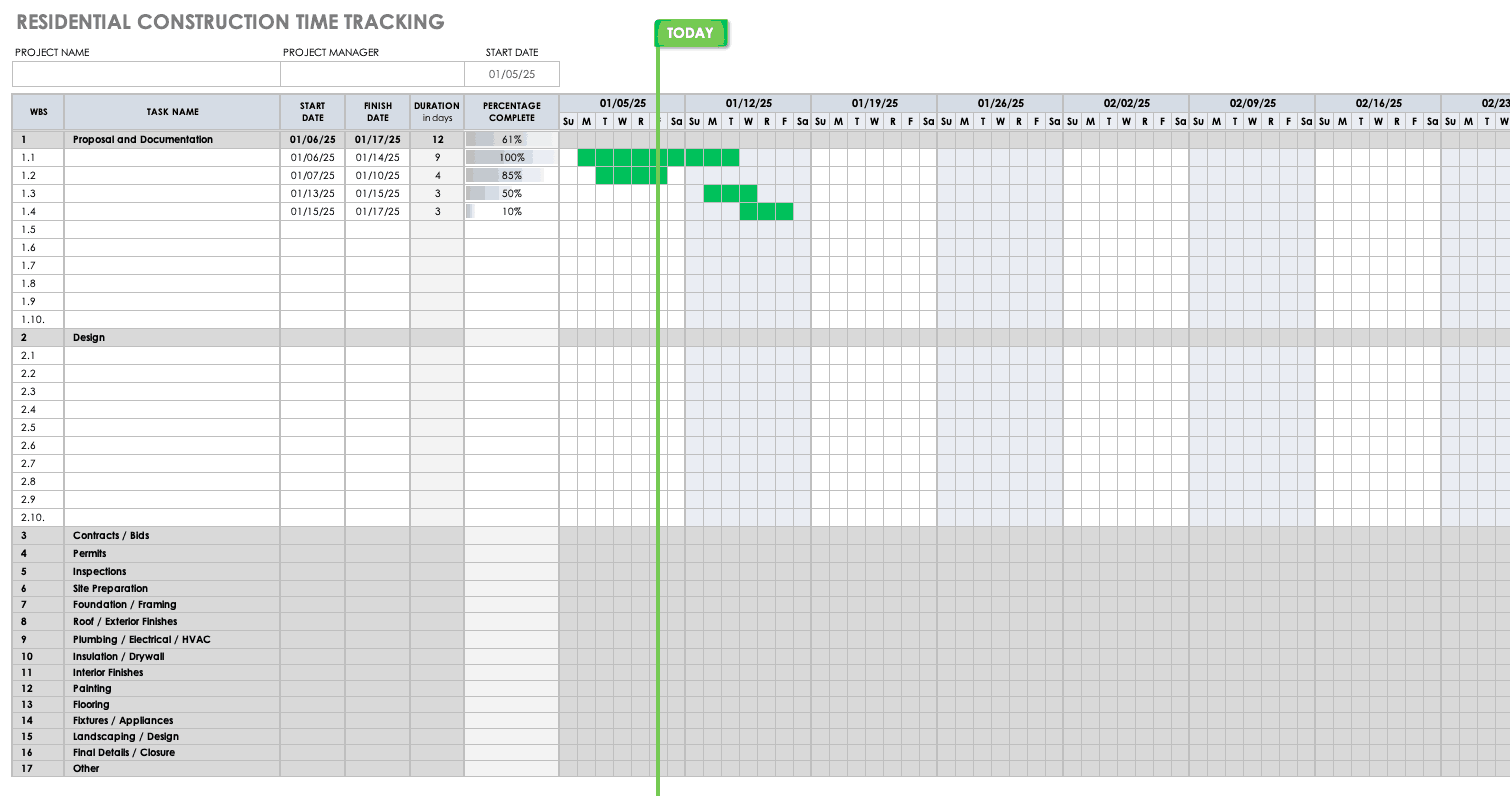Select the WBS column header
This screenshot has height=796, width=1510.
pos(38,112)
